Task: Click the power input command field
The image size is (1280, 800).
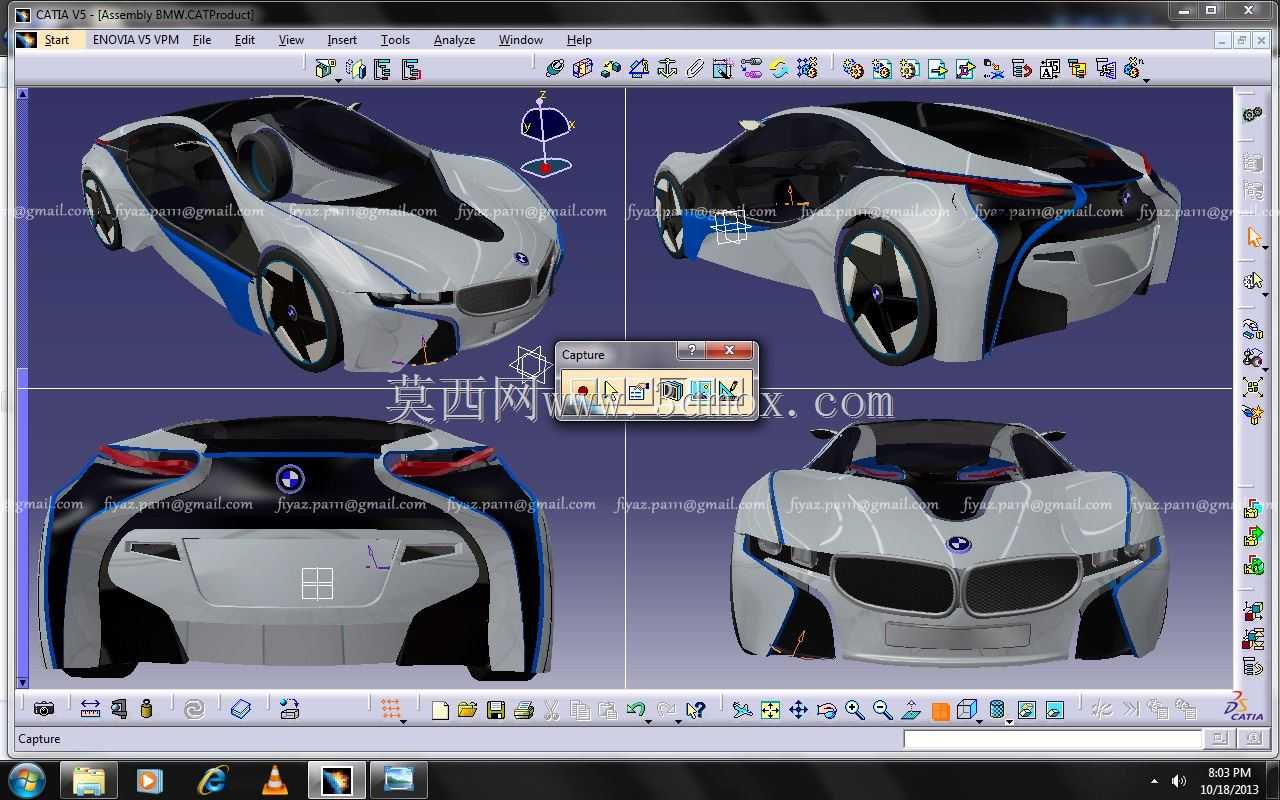Action: pos(1053,739)
